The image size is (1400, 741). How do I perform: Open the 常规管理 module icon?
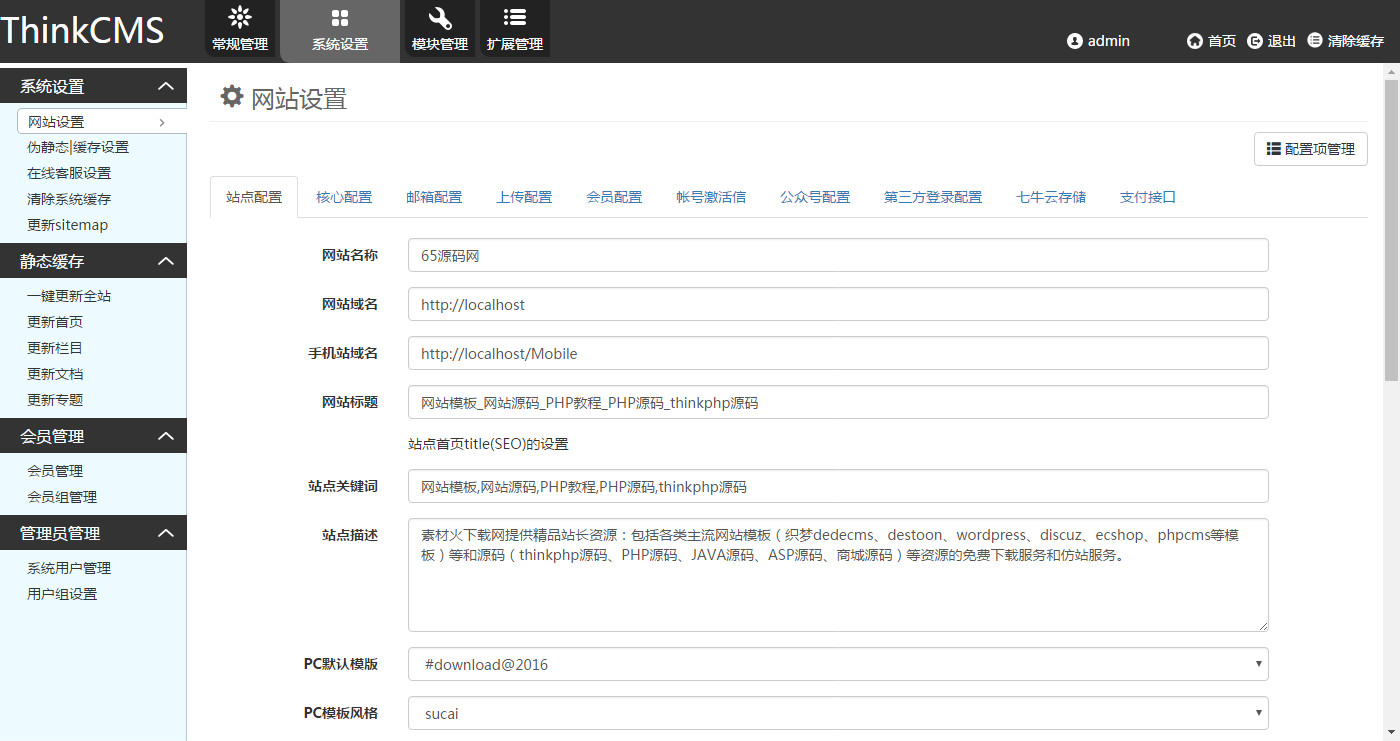[240, 17]
